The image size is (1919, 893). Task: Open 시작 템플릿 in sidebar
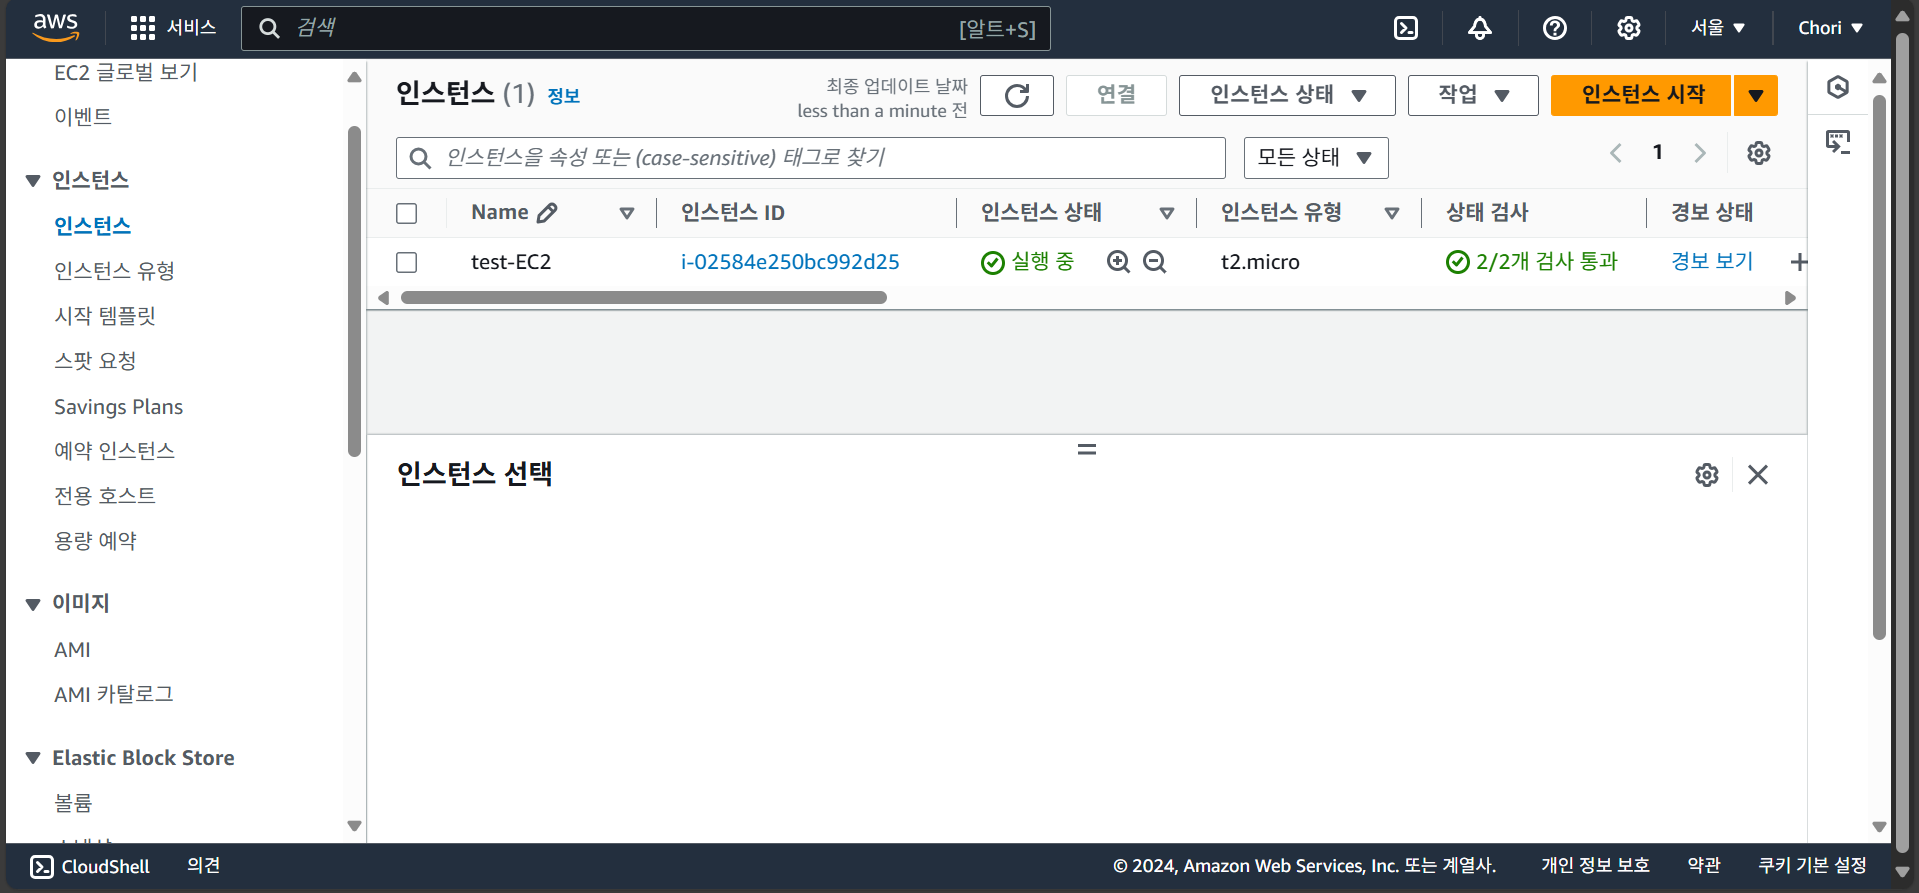point(105,316)
